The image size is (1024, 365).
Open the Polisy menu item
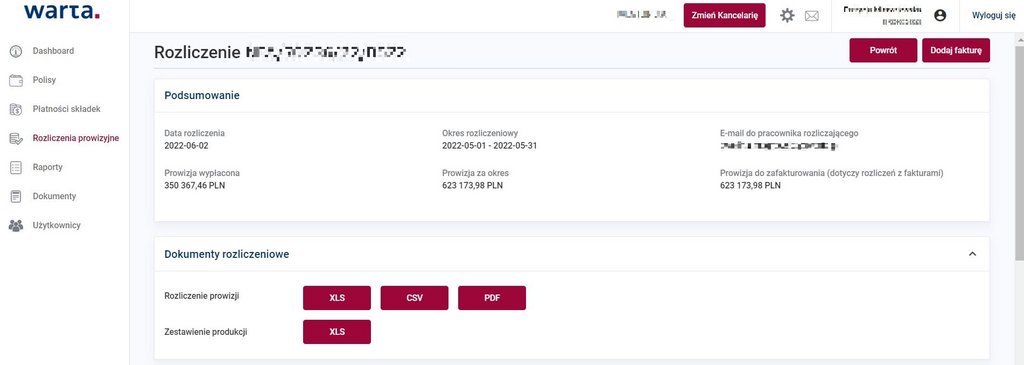pos(44,80)
